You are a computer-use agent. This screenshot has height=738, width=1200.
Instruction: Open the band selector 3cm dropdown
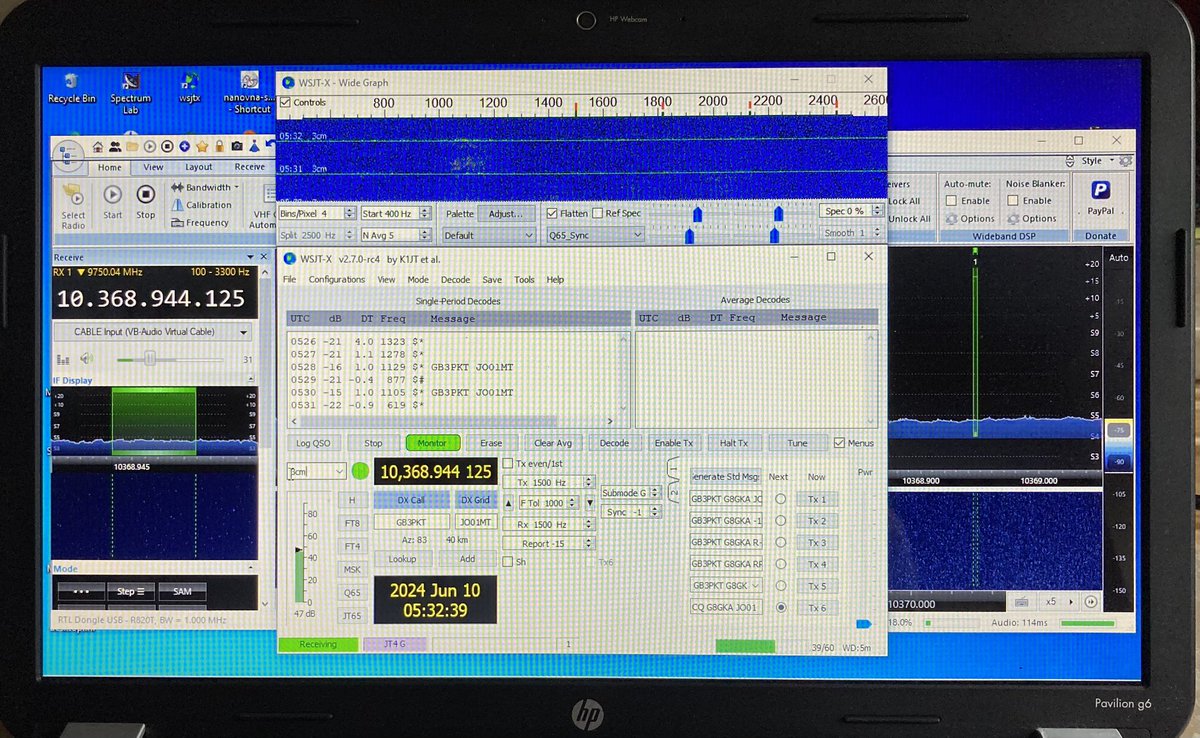point(316,472)
